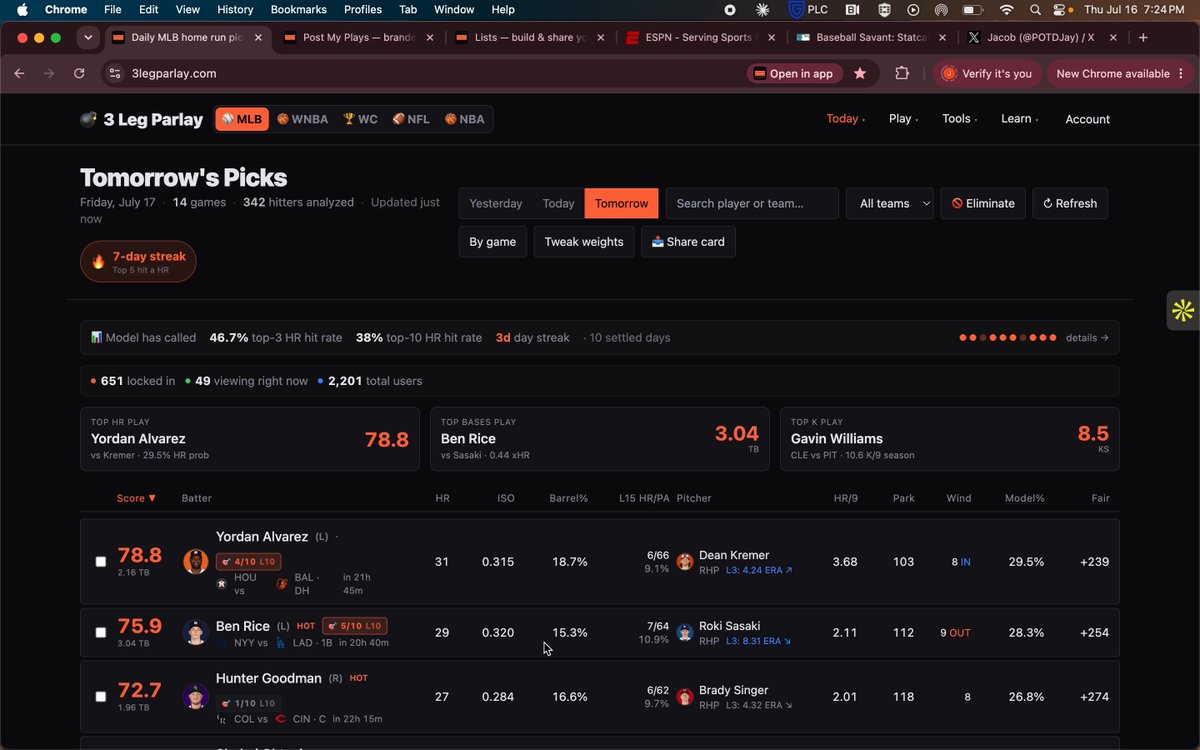Open macOS Spotlight search icon

coord(1034,10)
